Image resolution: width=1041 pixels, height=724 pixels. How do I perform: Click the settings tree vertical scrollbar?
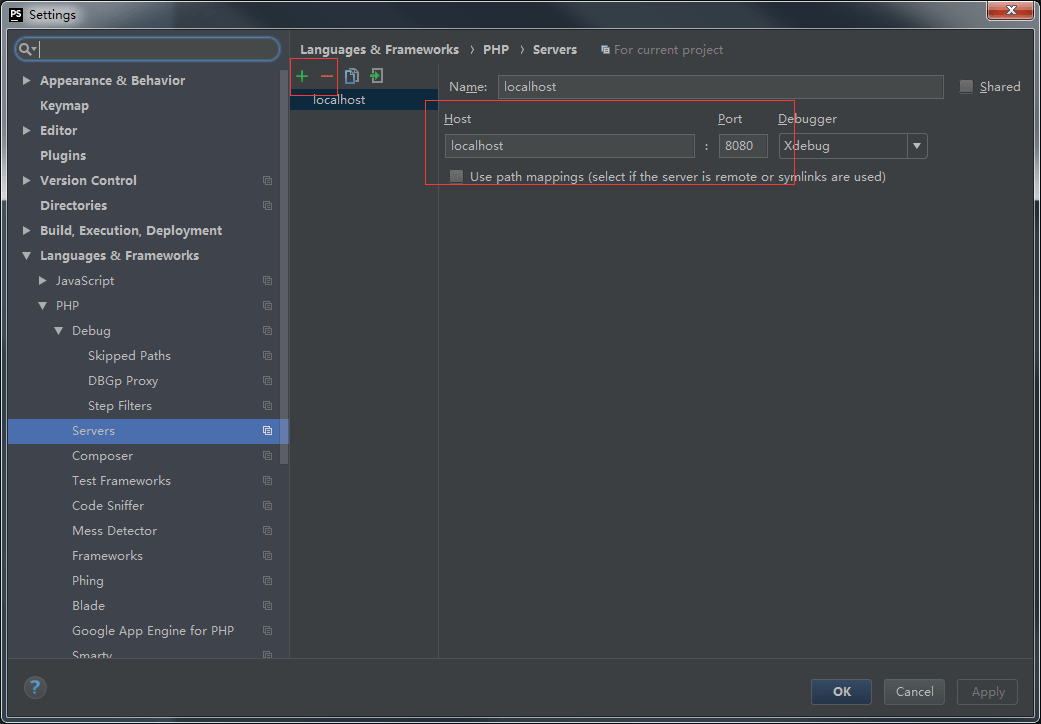(x=285, y=265)
